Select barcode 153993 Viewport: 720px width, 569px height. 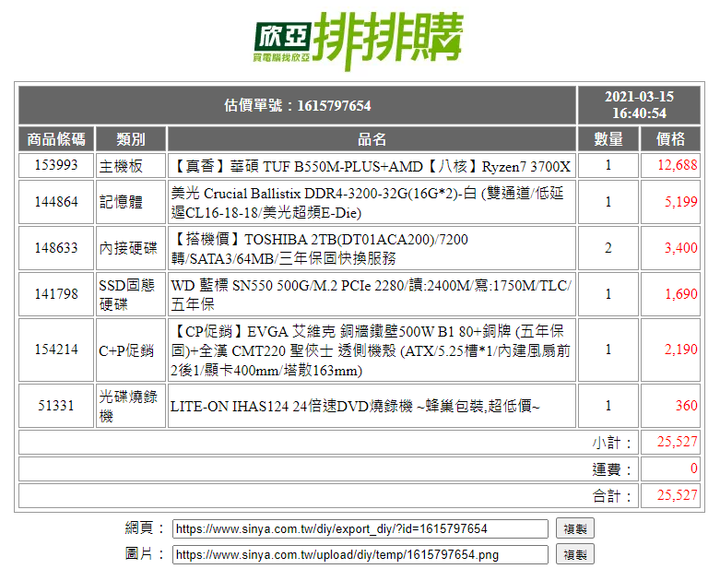point(56,165)
